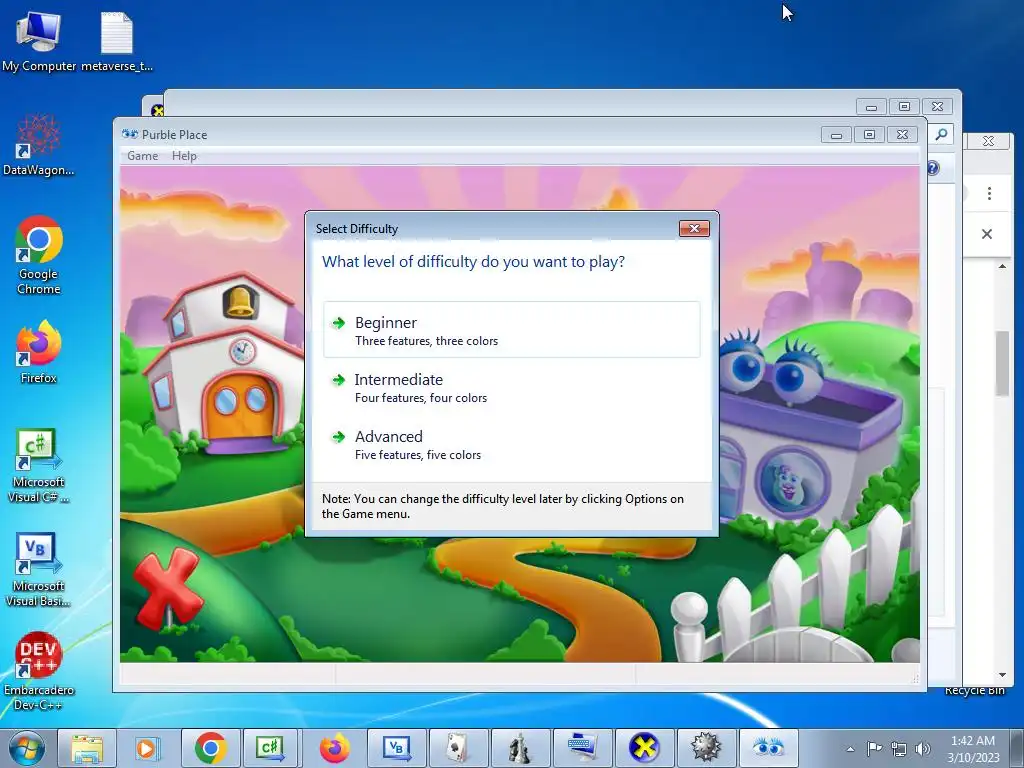1024x768 pixels.
Task: Select the Google Chrome desktop shortcut
Action: tap(39, 255)
